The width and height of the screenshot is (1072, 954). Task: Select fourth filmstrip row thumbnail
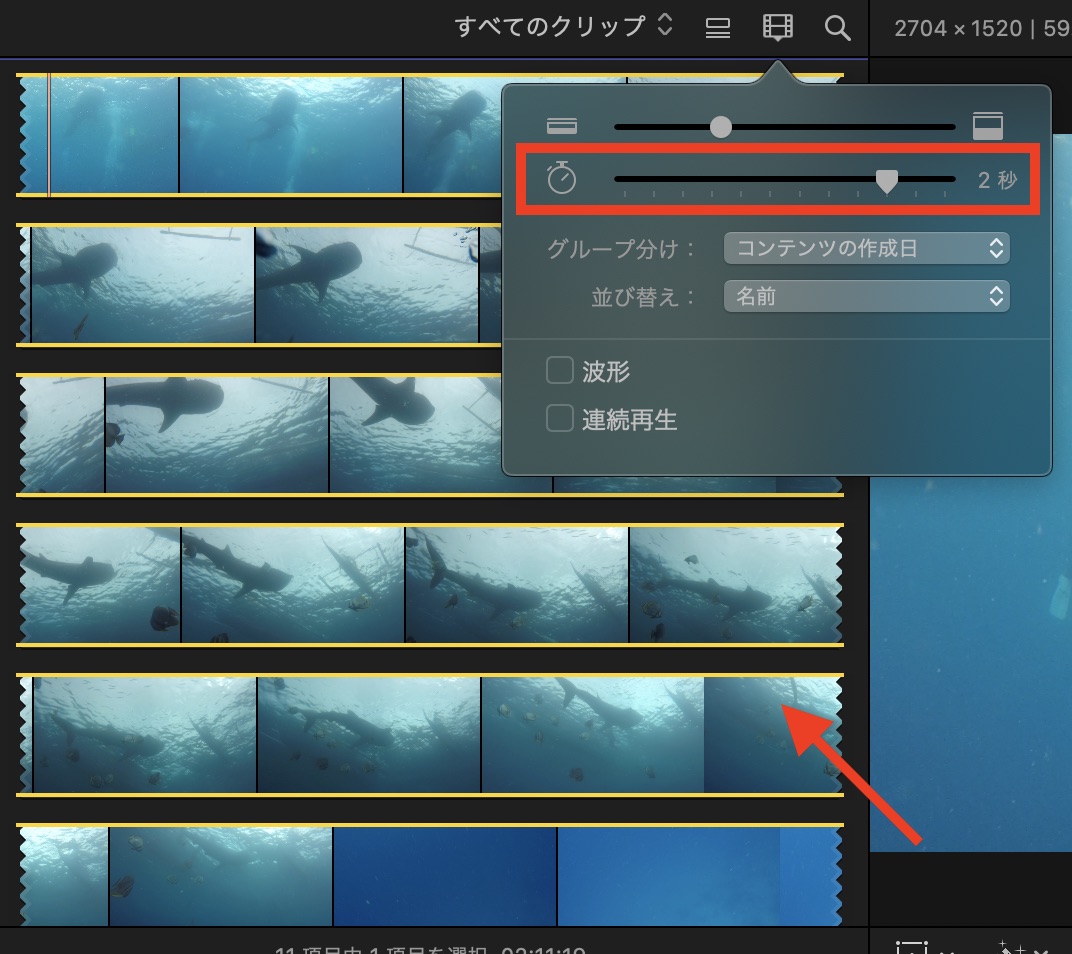(429, 585)
